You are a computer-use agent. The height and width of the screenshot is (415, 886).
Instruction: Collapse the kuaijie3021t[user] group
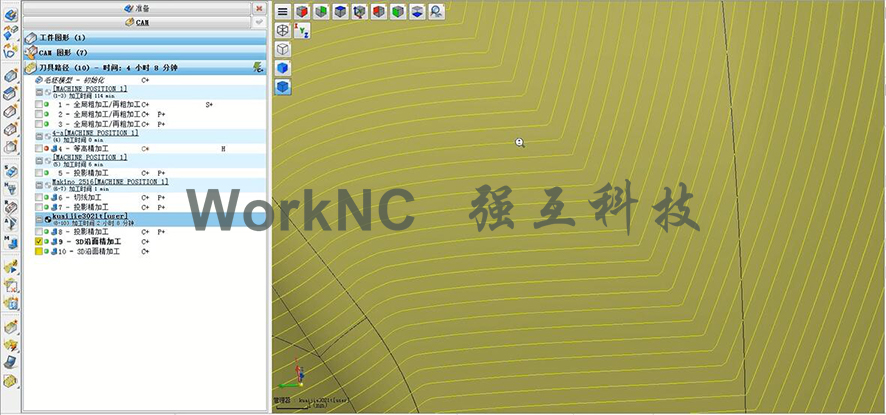point(39,219)
